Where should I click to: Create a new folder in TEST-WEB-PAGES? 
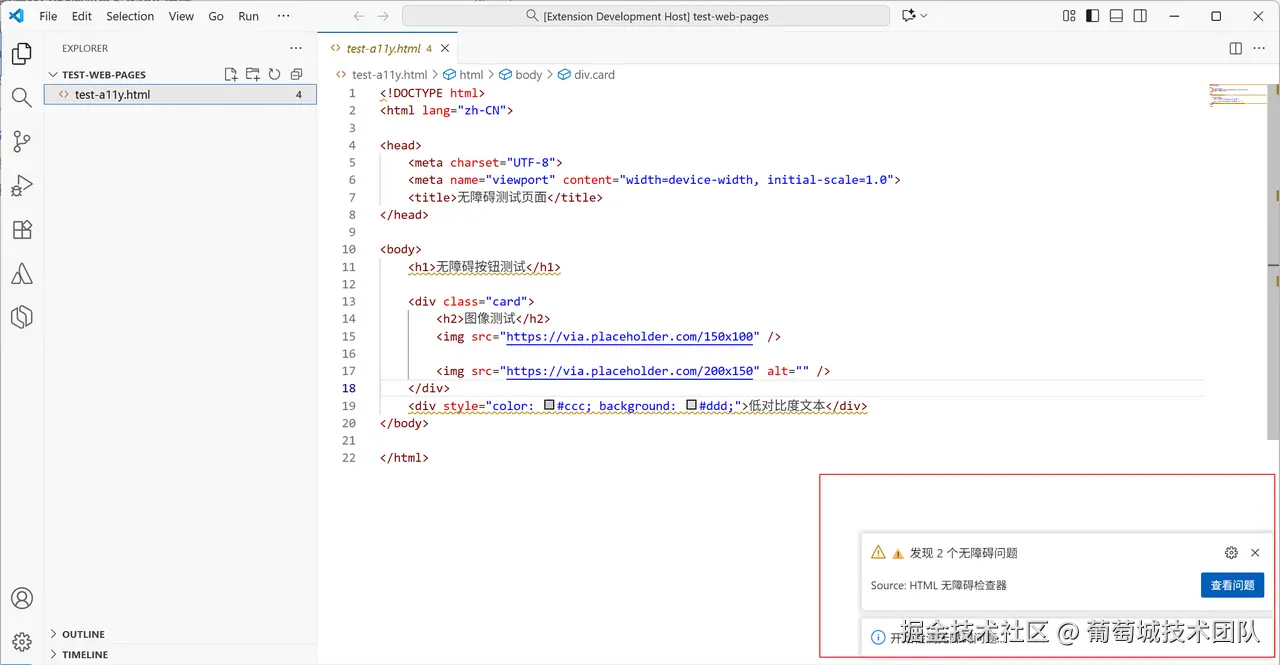coord(253,74)
